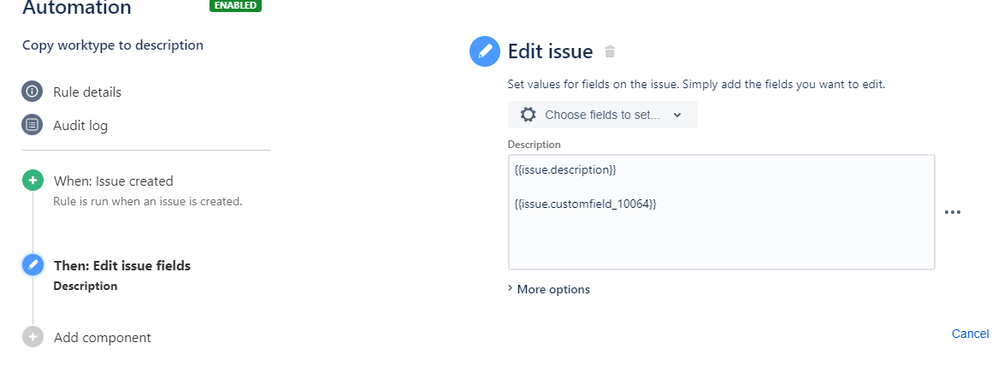Open the three-dots menu beside Description

click(952, 213)
